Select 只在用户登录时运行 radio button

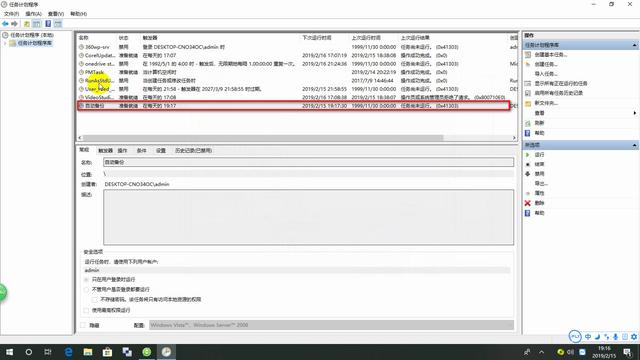click(x=86, y=280)
